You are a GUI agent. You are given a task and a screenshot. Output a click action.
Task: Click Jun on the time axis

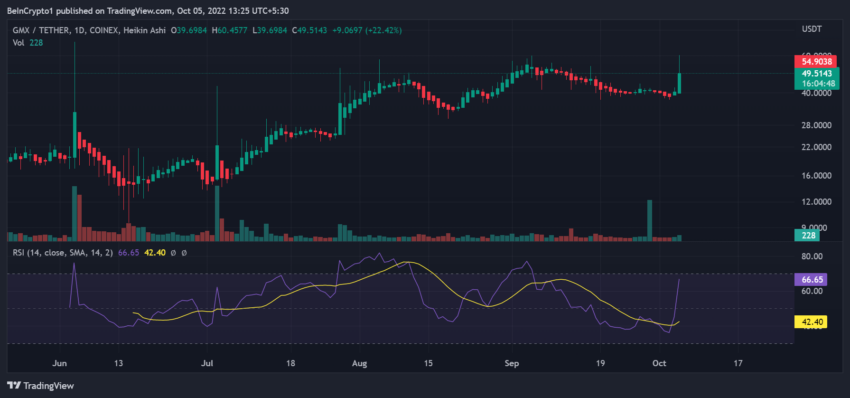[x=60, y=363]
